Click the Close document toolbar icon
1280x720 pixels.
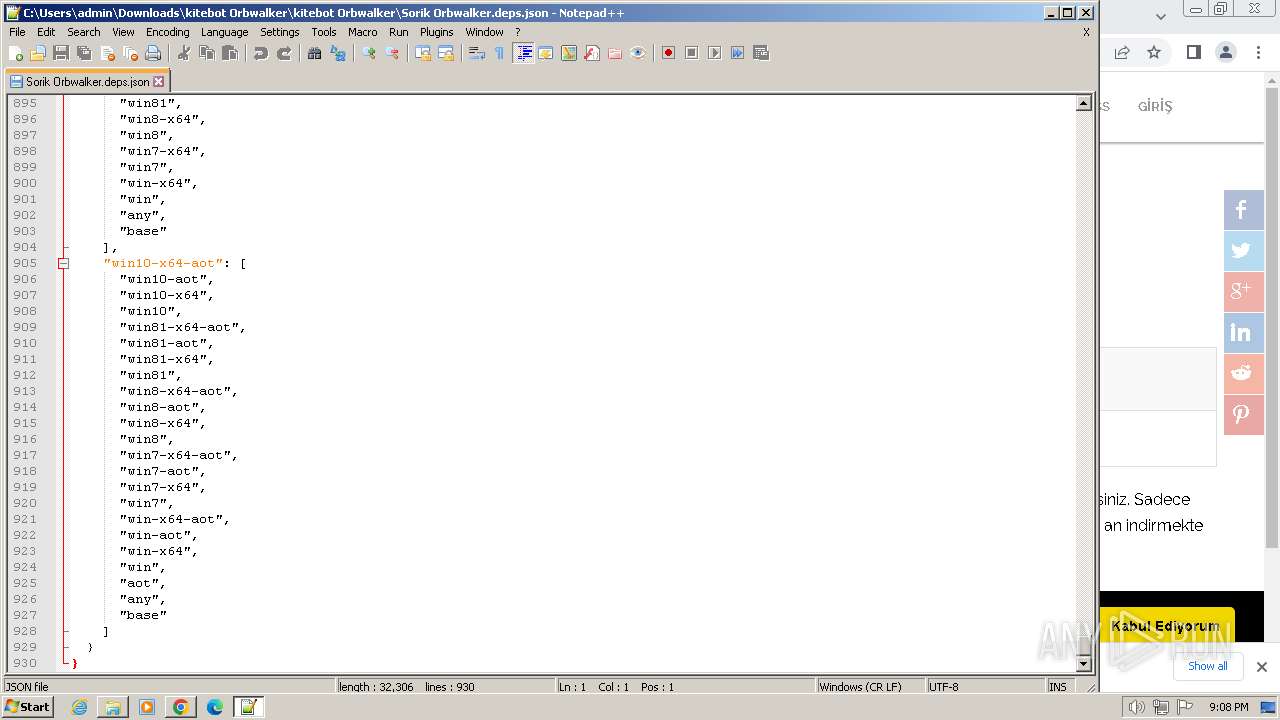[x=107, y=53]
